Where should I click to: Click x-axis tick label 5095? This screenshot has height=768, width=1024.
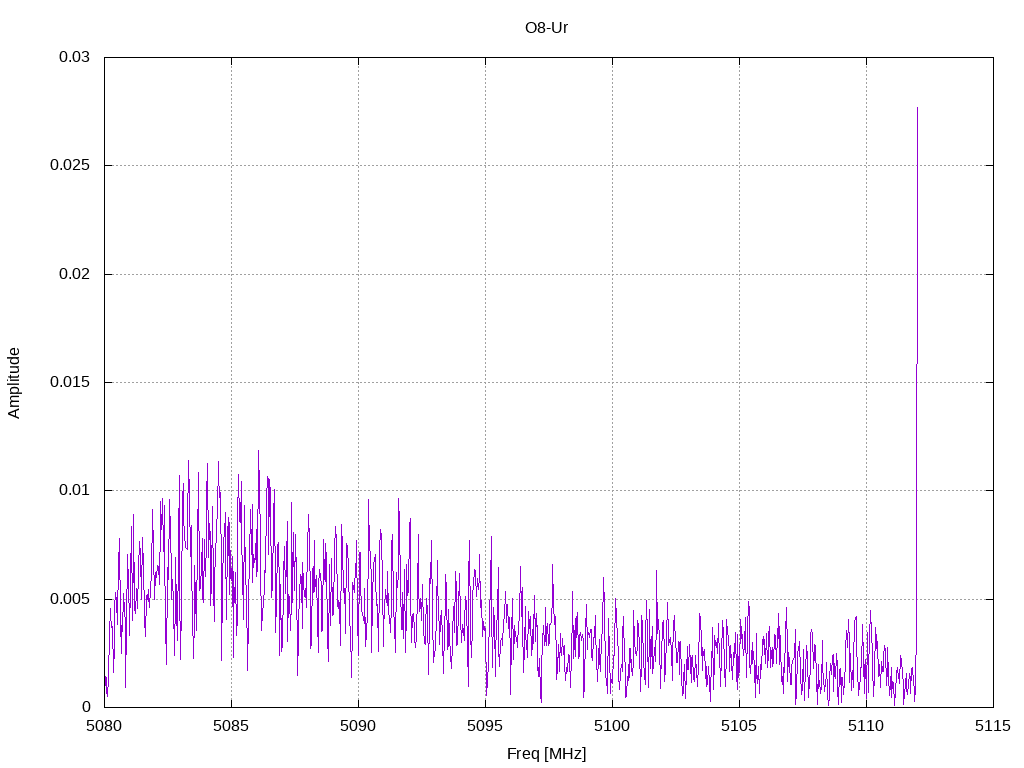[x=485, y=726]
